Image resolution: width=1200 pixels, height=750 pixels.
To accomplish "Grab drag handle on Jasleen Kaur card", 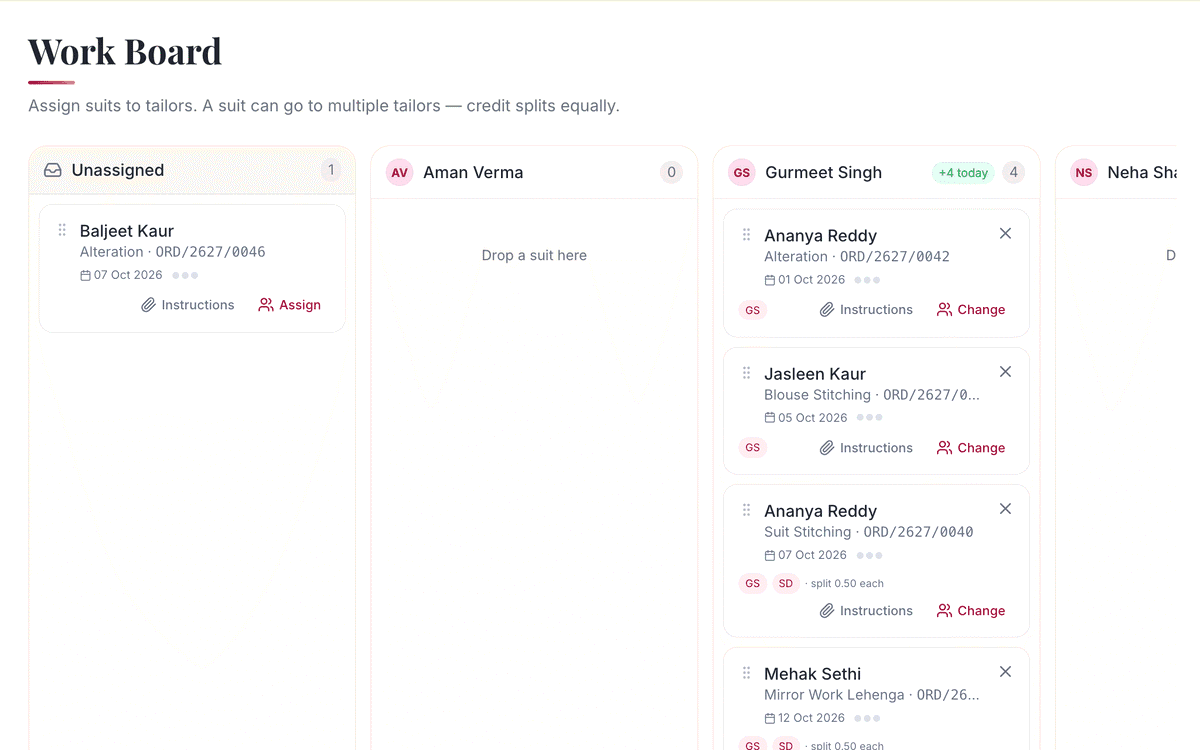I will (746, 373).
